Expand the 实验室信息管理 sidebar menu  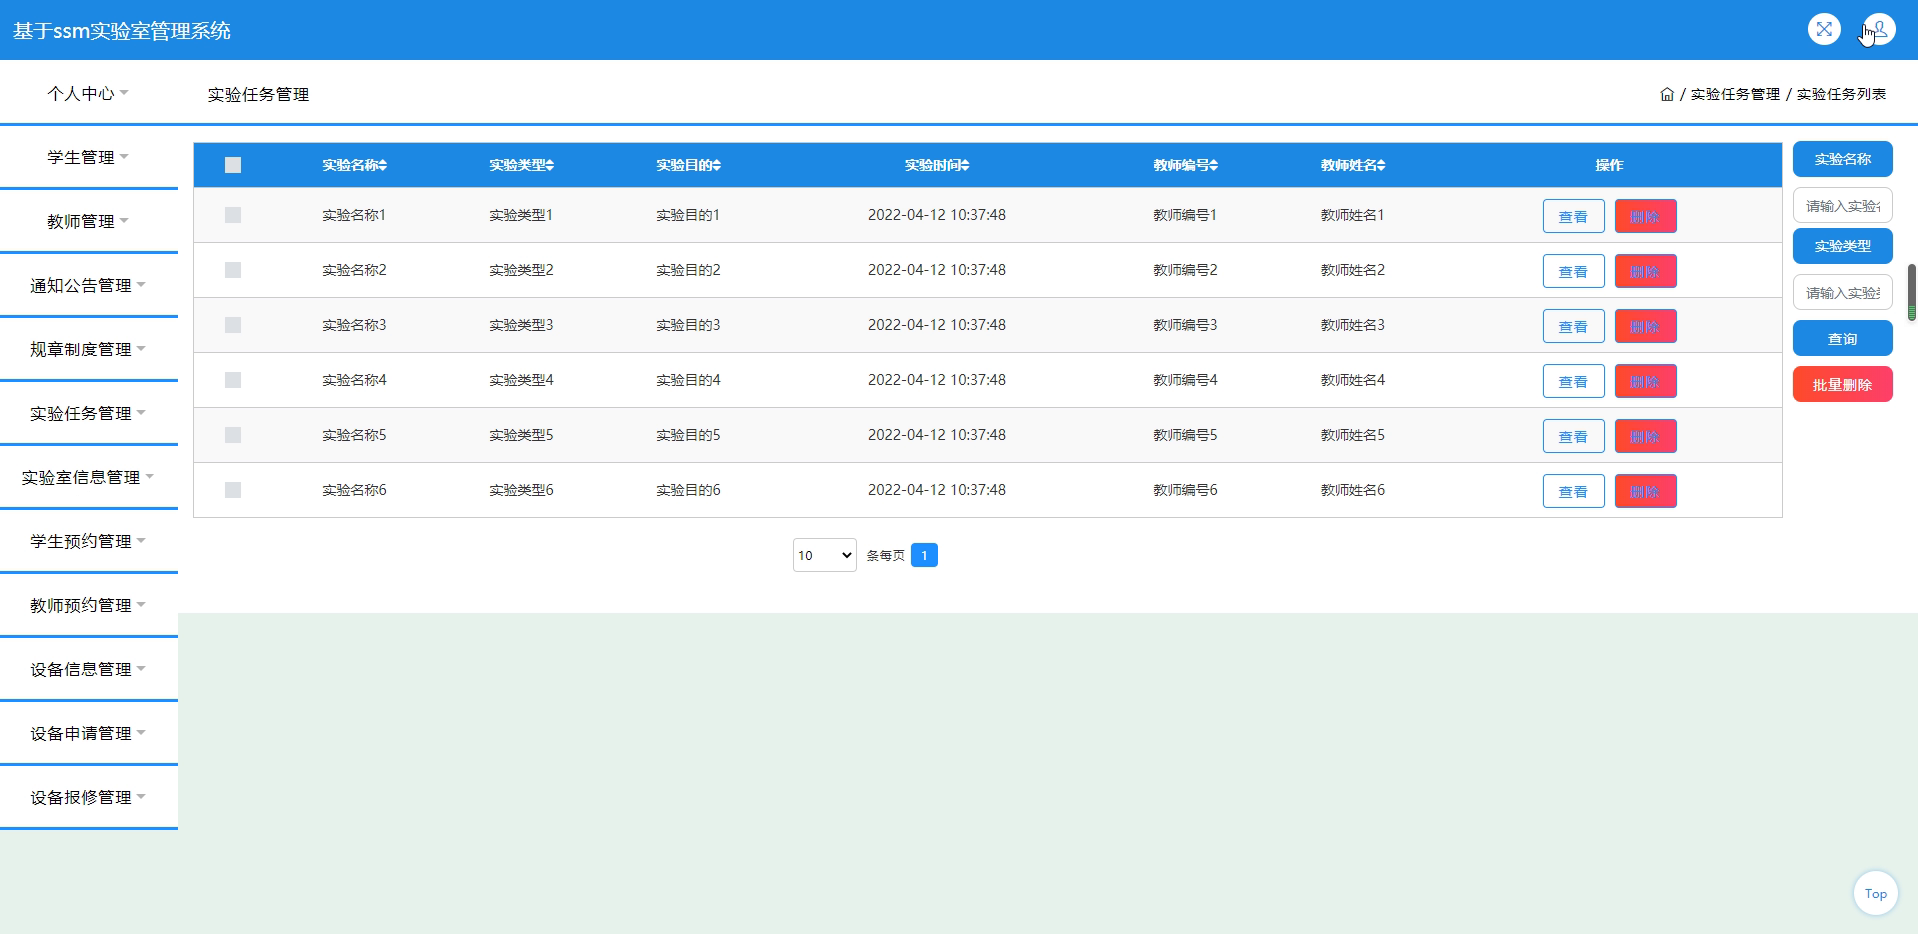(88, 477)
